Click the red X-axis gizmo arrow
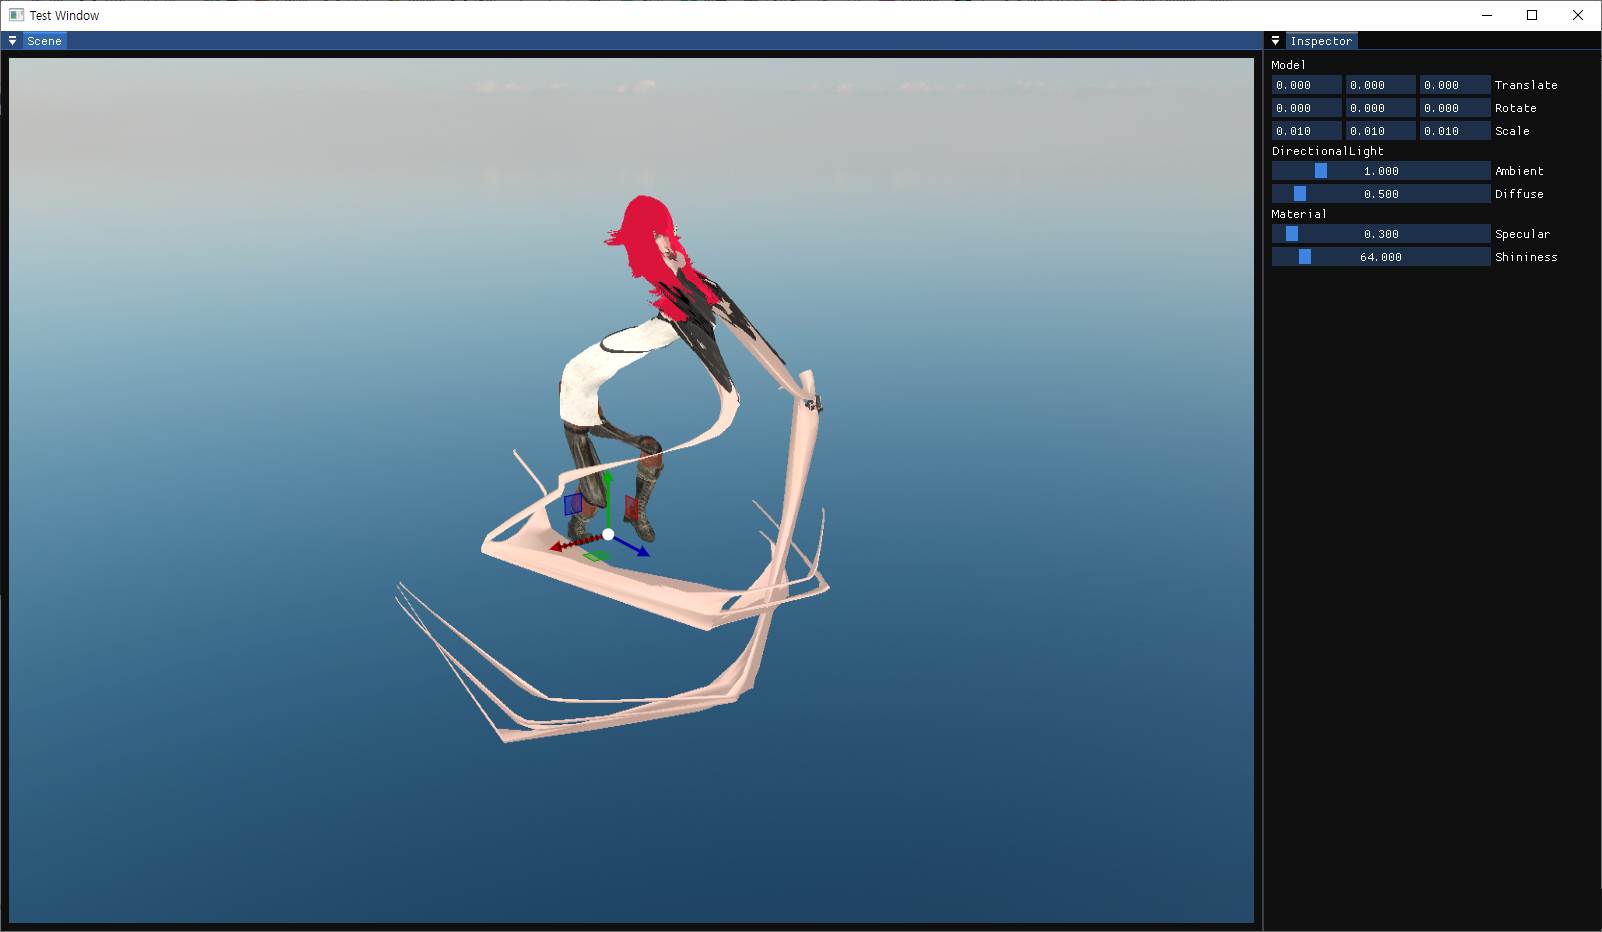The image size is (1602, 932). [574, 543]
